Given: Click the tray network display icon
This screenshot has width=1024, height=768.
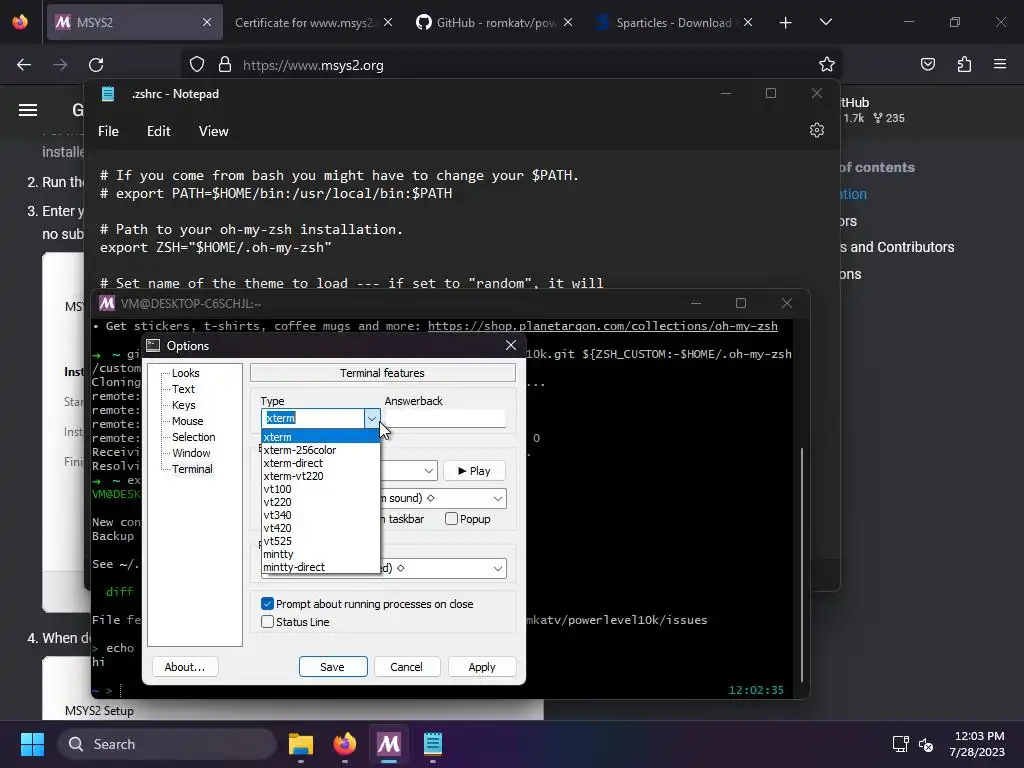Looking at the screenshot, I should point(901,744).
